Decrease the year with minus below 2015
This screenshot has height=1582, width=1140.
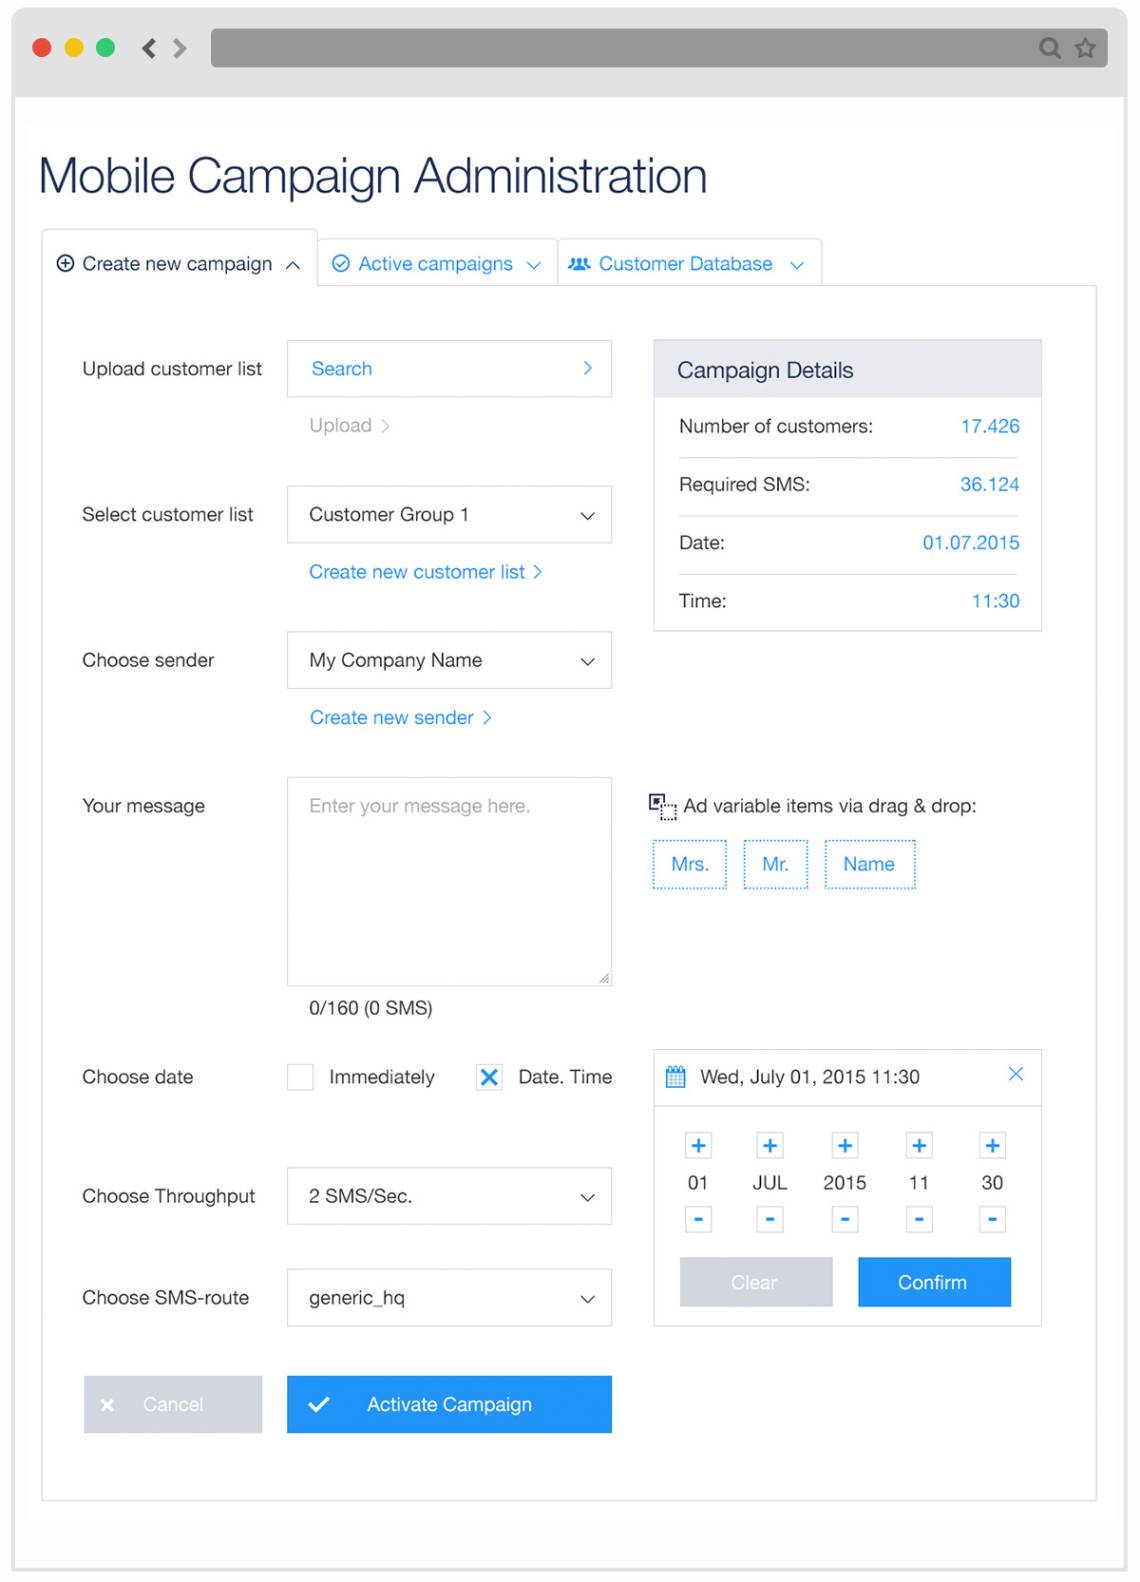845,1219
